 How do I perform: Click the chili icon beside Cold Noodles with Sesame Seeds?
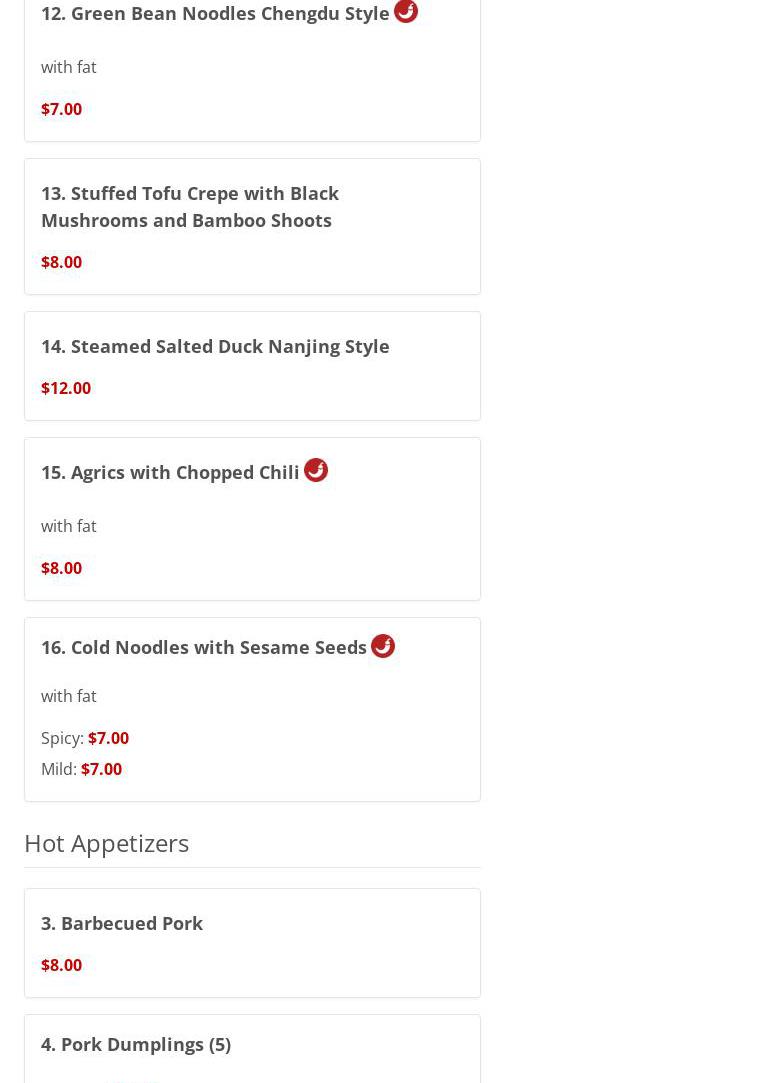pos(383,646)
